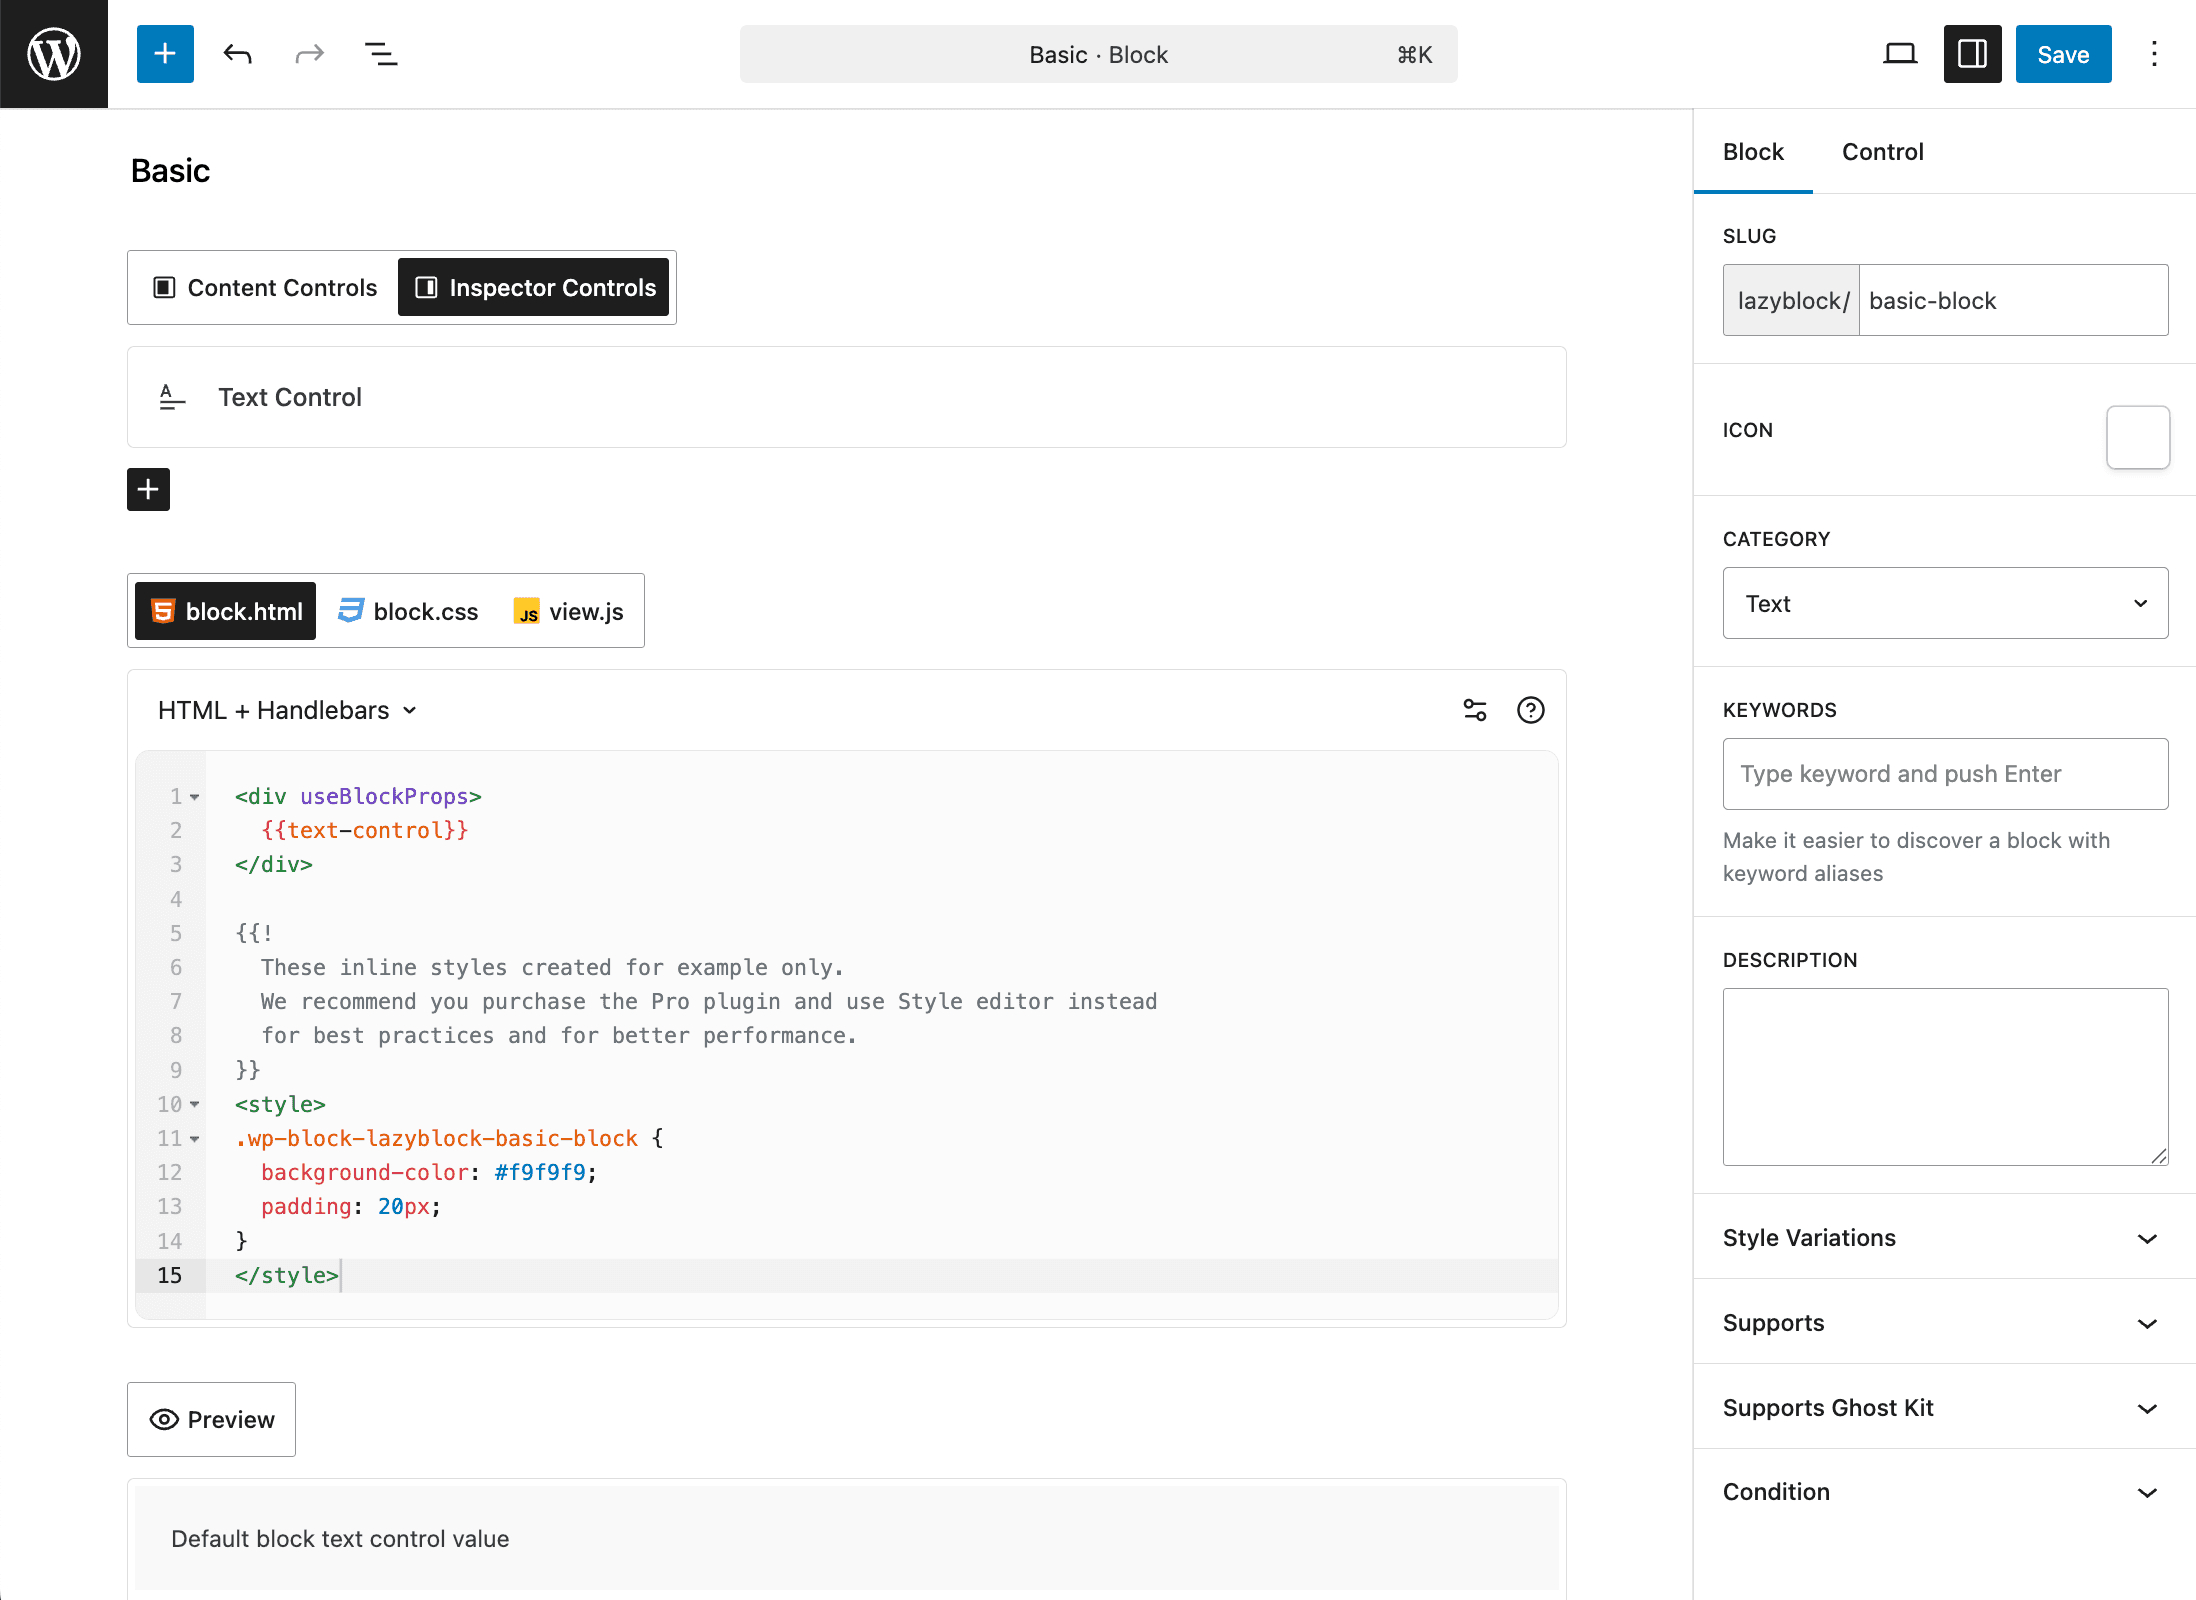Click the code editor help icon
Screen dimensions: 2196x1600
(x=1530, y=710)
